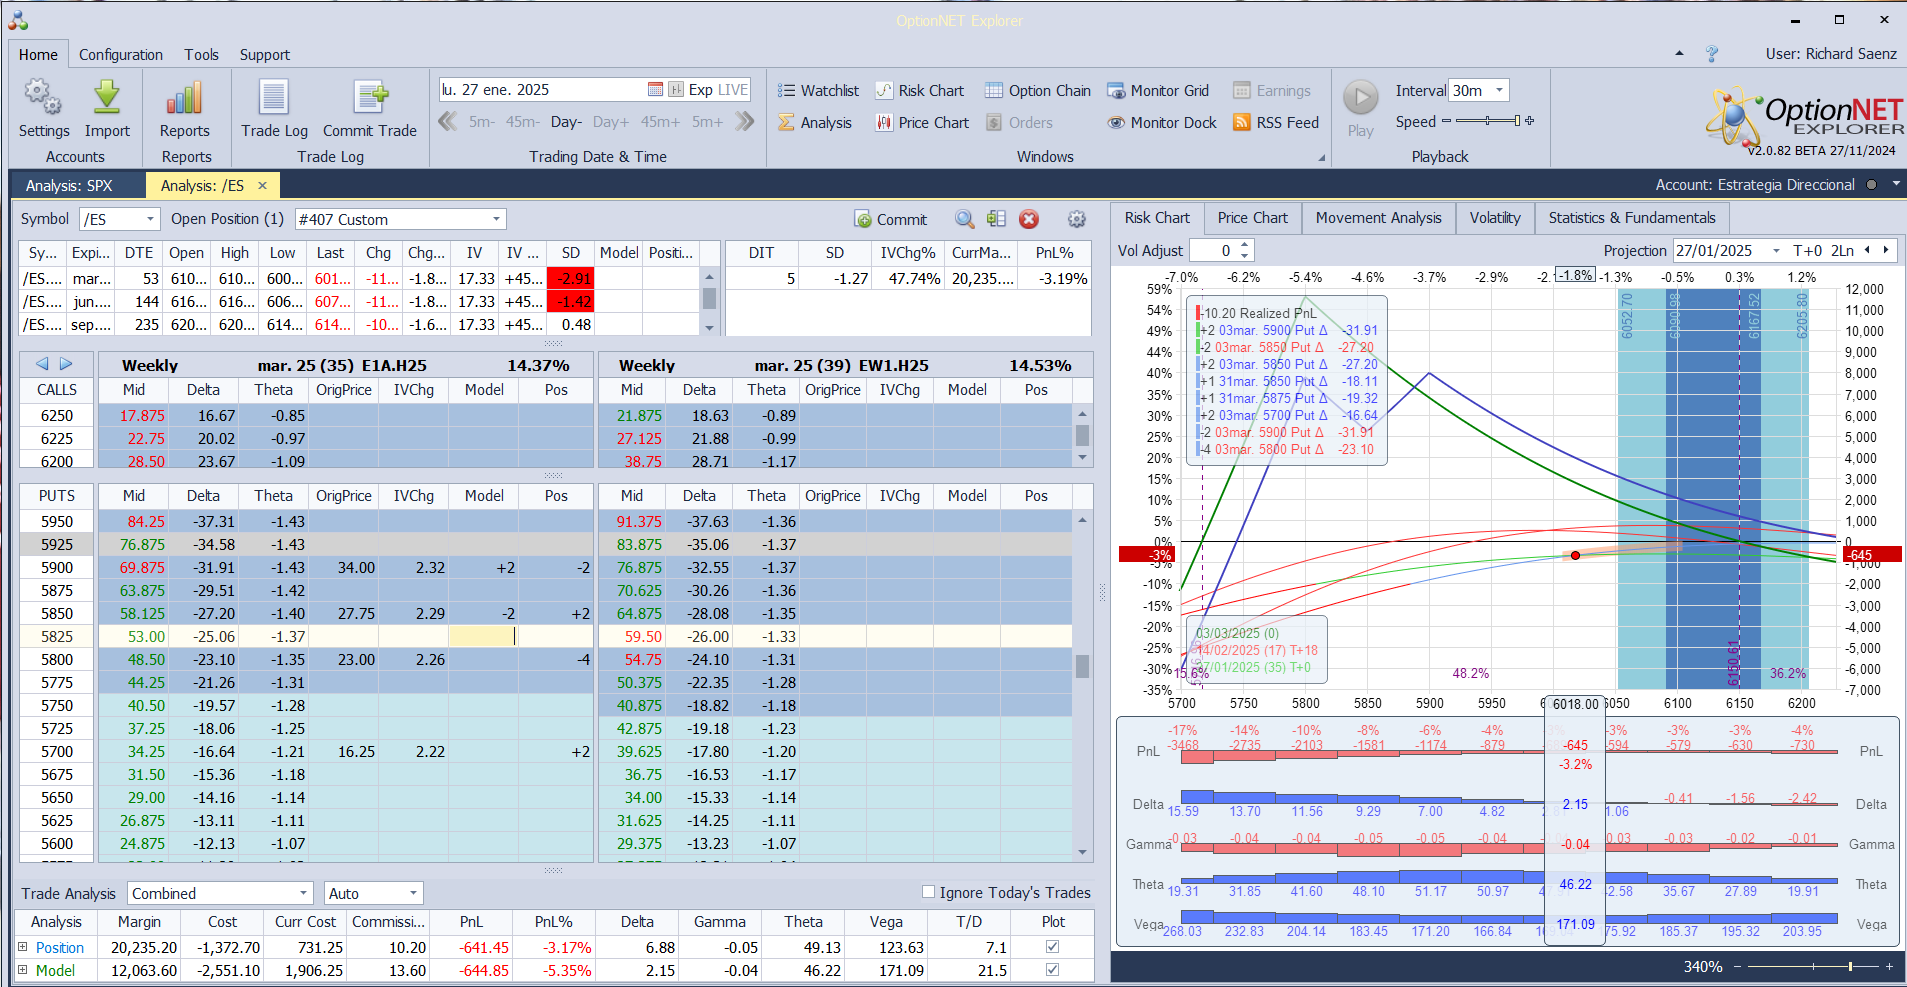Click the Commit button
1907x987 pixels.
click(x=891, y=219)
